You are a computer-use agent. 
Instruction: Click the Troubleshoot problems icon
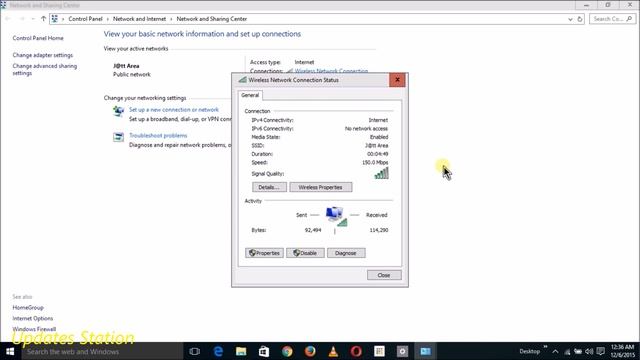click(118, 137)
